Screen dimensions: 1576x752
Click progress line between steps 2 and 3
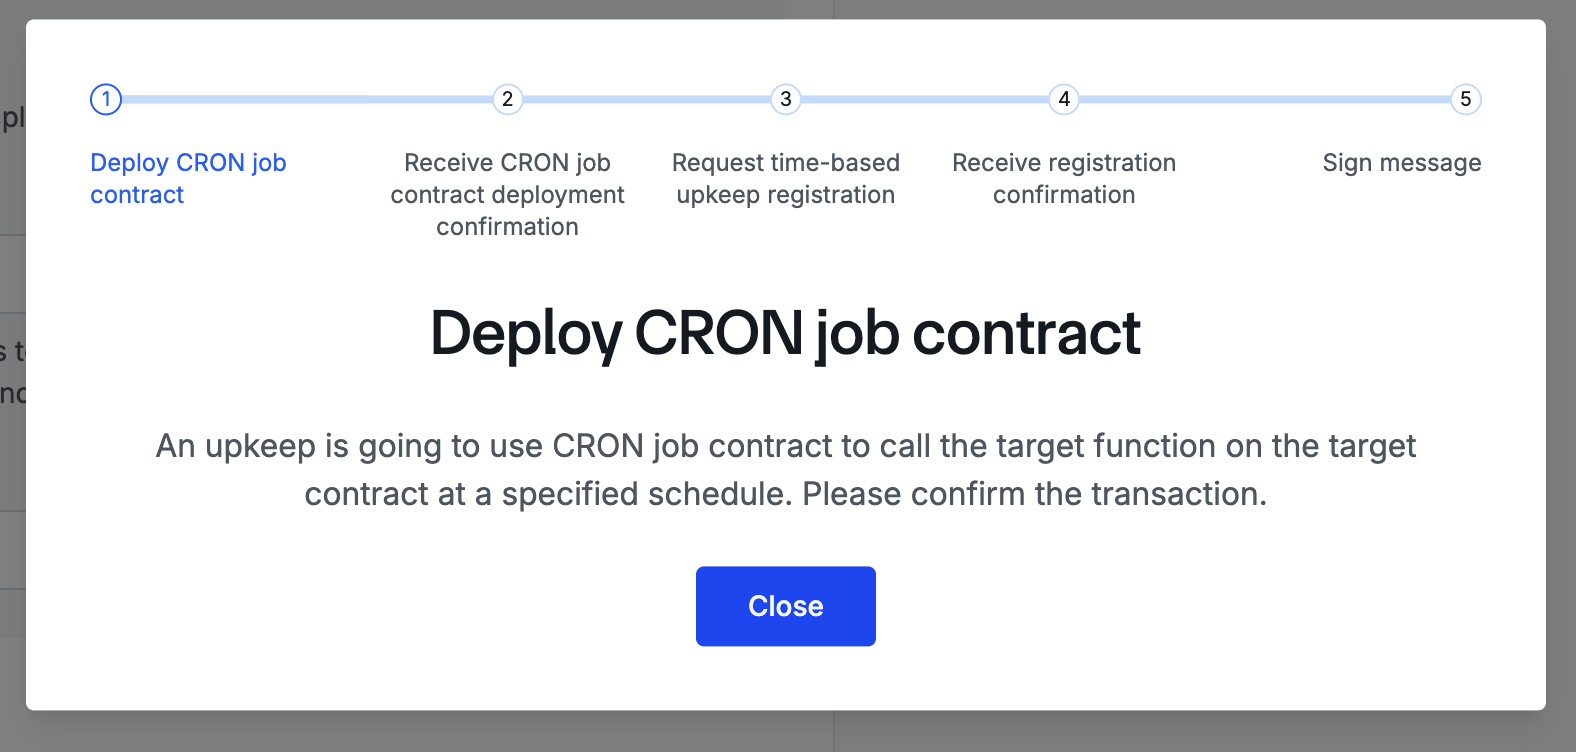pos(646,99)
